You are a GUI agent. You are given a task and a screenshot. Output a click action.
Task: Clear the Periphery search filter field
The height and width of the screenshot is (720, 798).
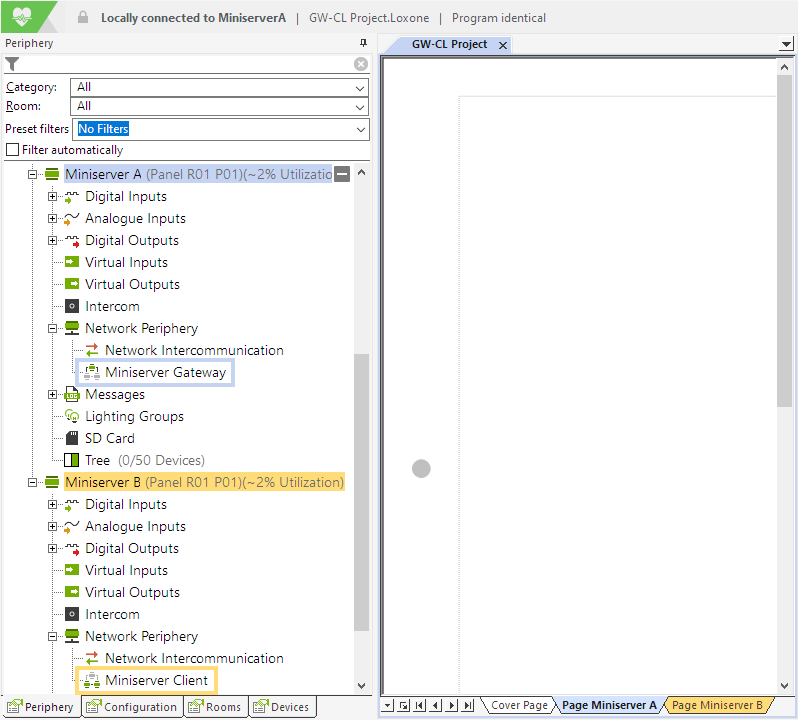coord(361,64)
